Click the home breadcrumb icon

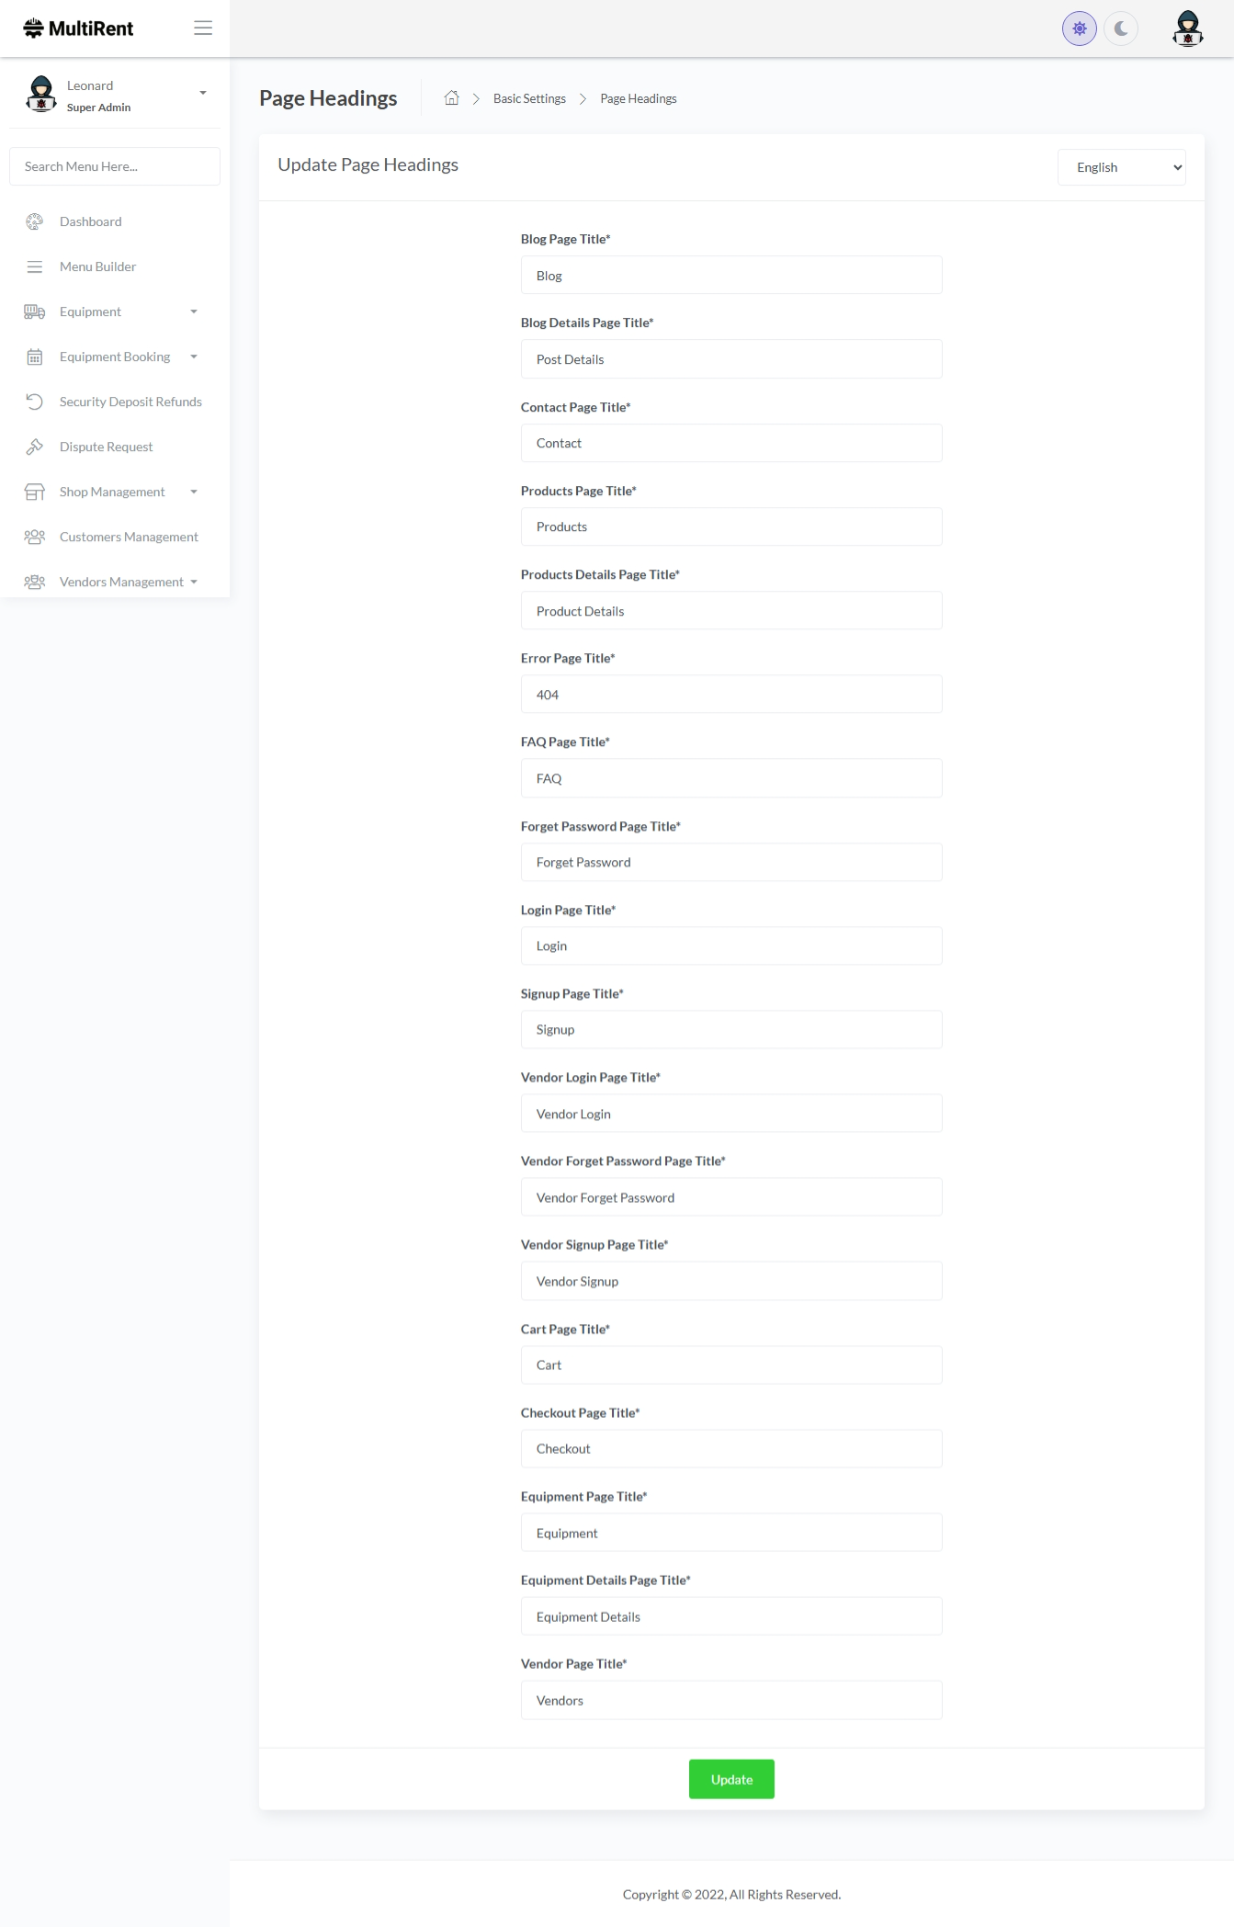tap(452, 98)
